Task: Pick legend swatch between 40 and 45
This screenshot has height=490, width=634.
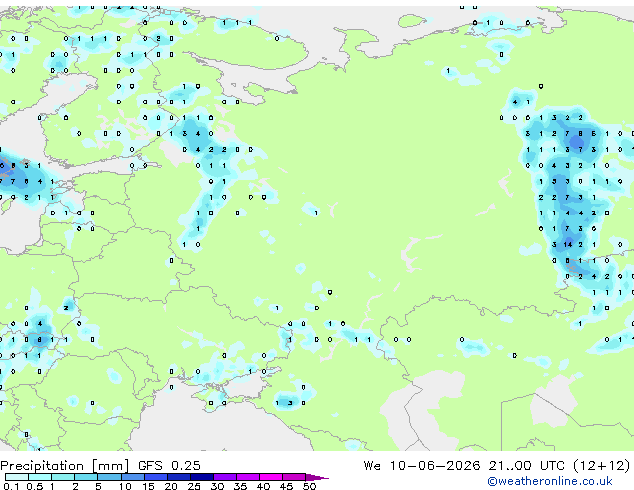Action: 271,477
